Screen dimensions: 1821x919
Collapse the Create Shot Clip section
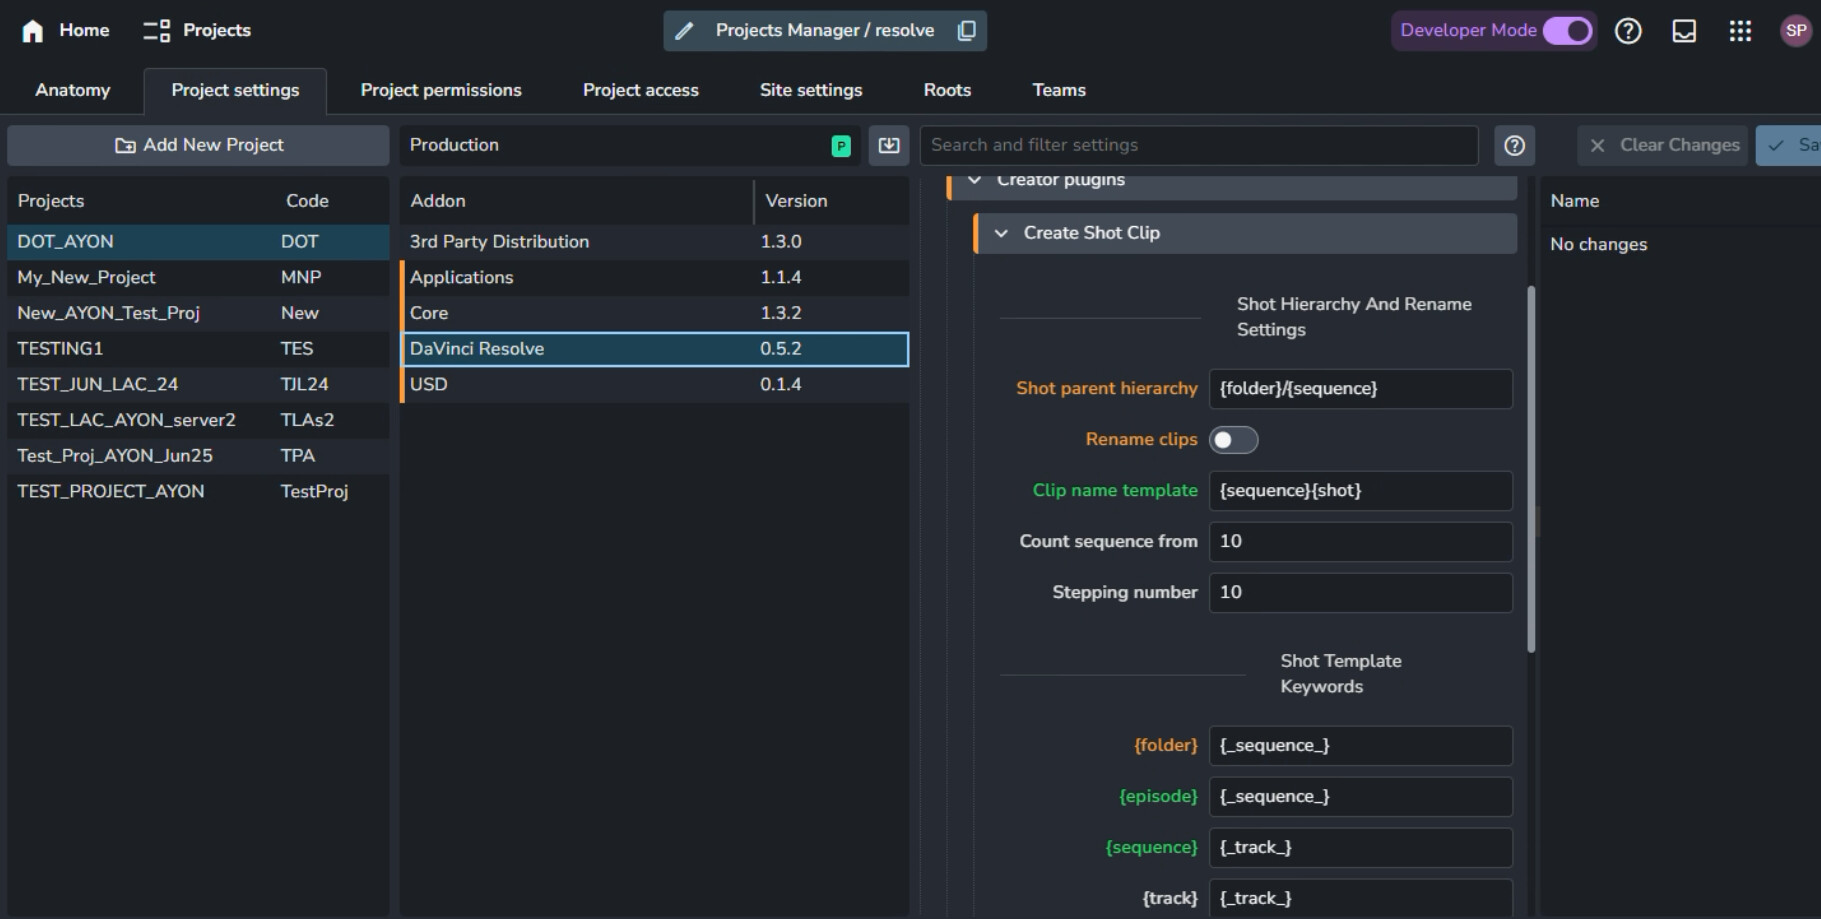(1001, 233)
